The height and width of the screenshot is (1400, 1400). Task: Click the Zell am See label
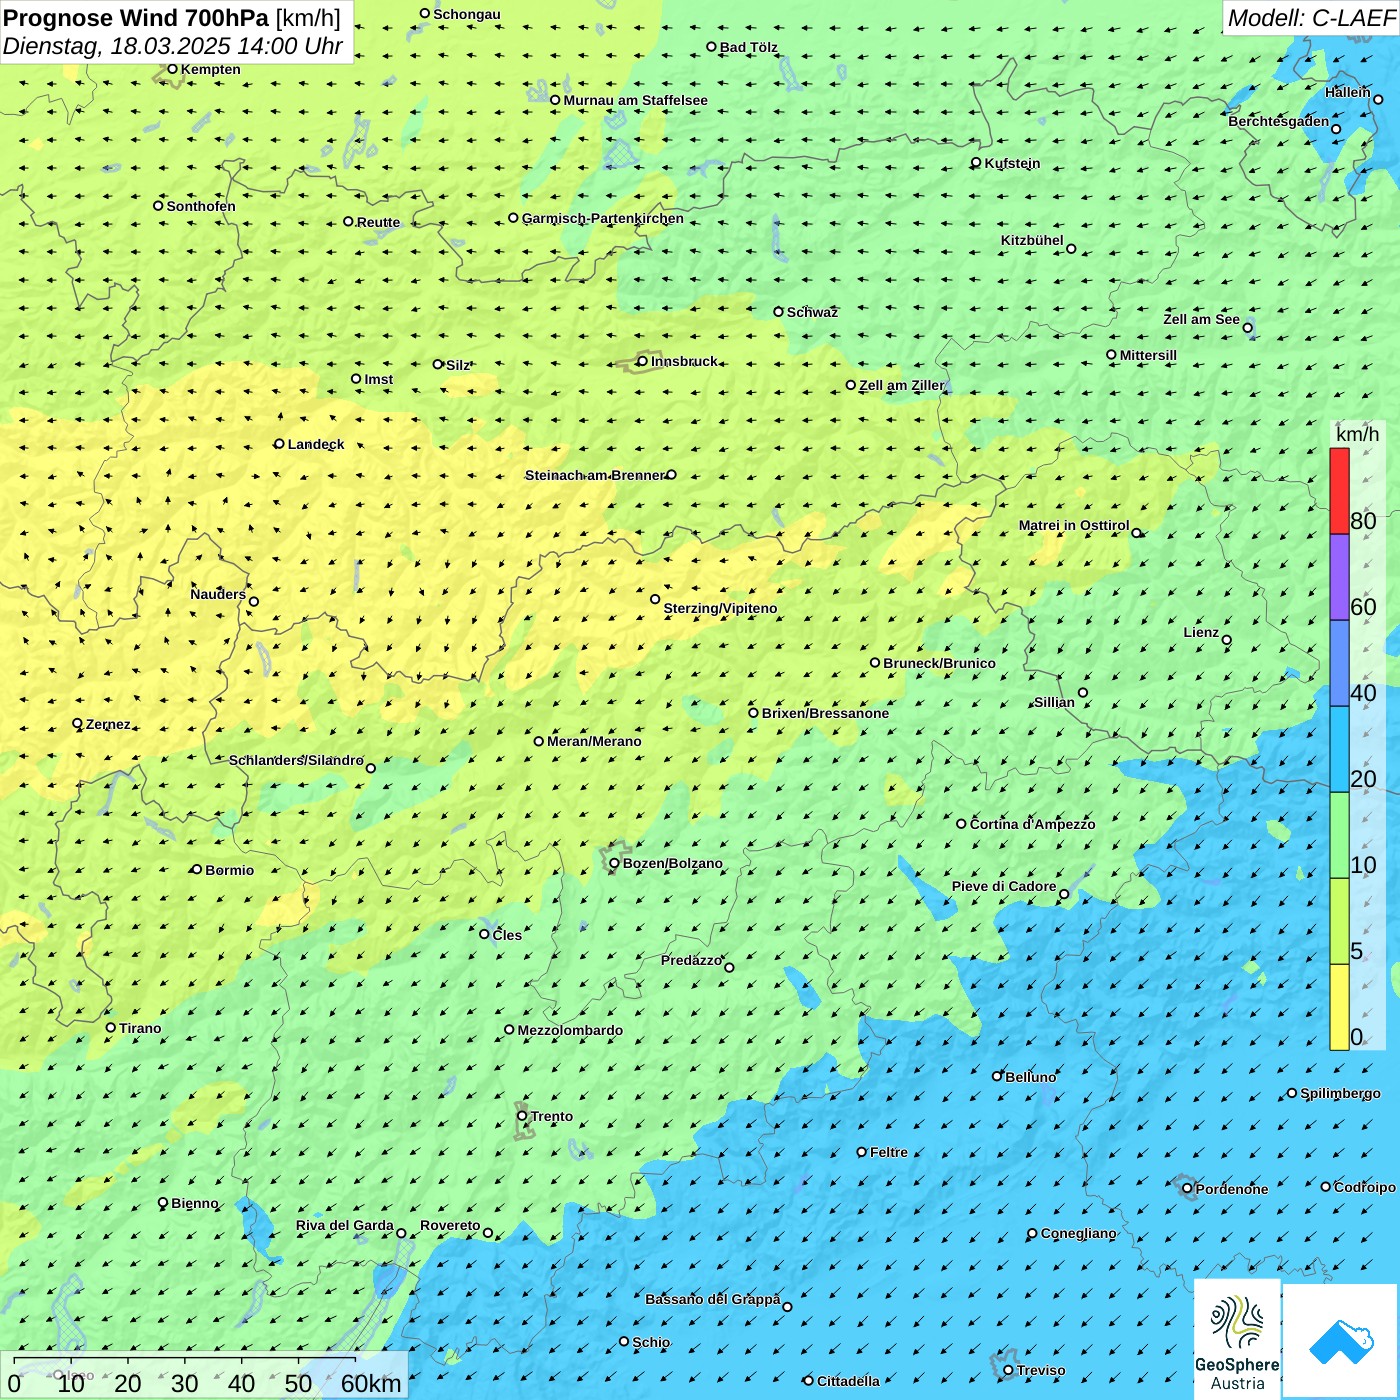tap(1201, 319)
